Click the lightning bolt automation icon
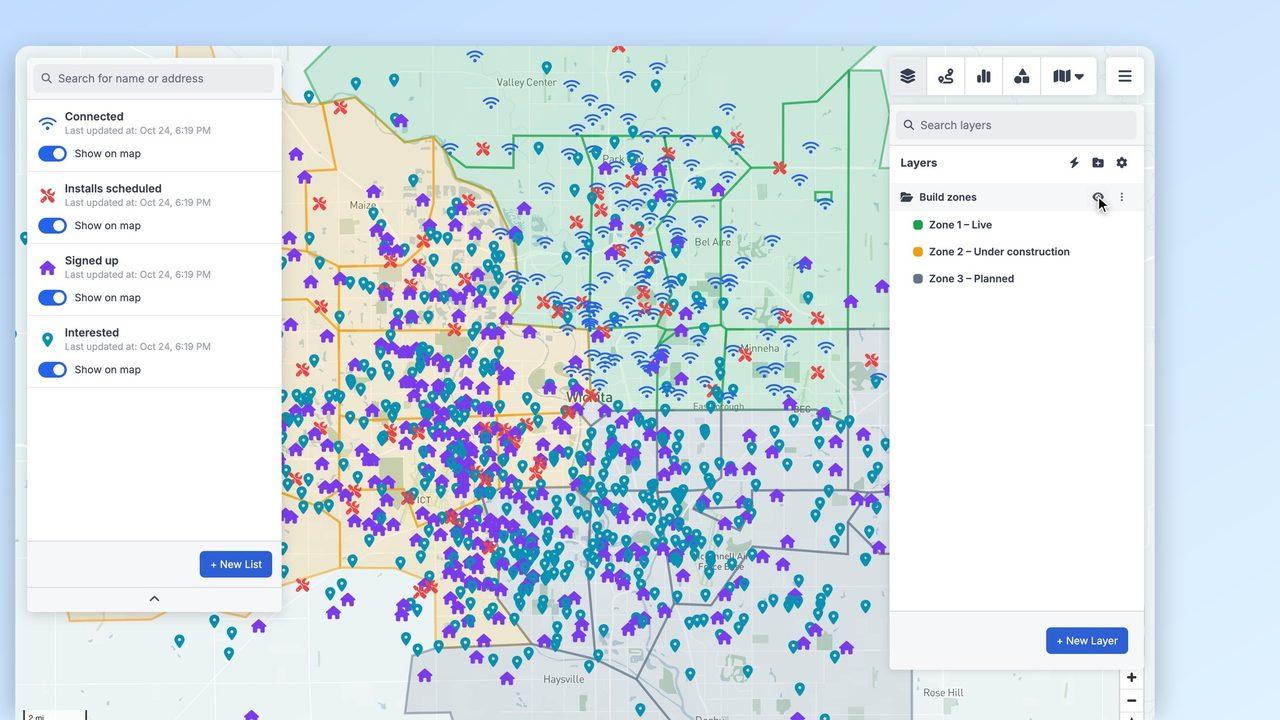Viewport: 1280px width, 720px height. pos(1074,163)
